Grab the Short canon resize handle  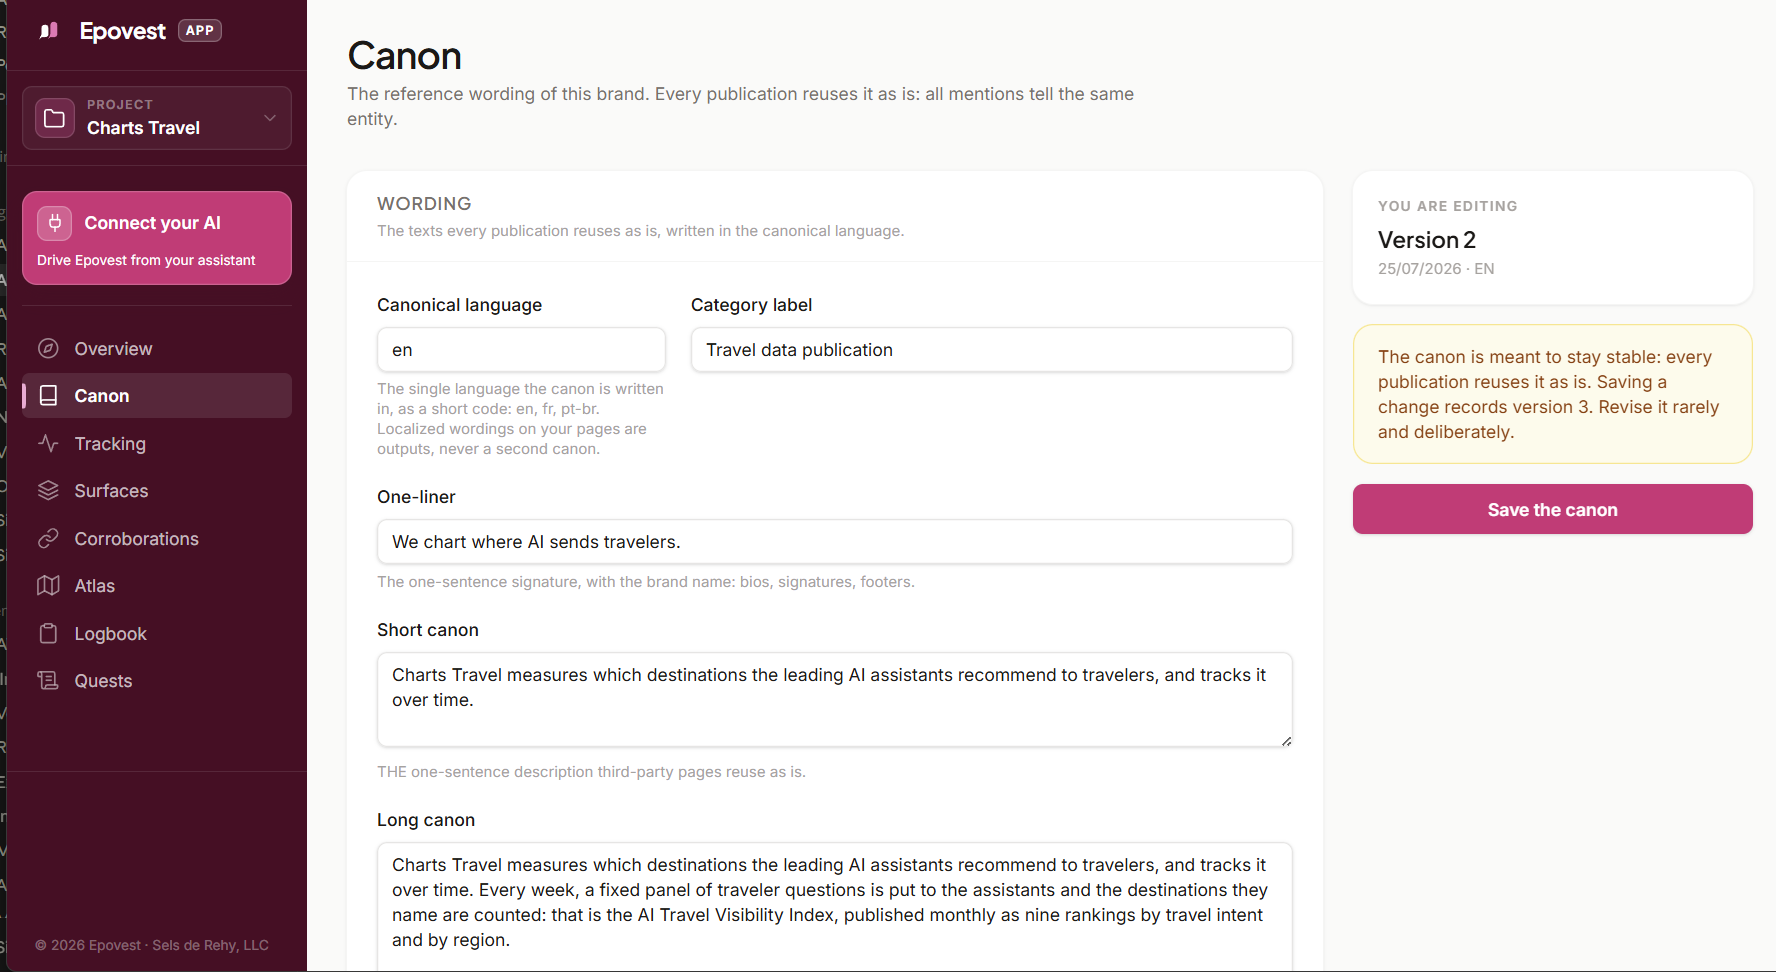tap(1286, 741)
